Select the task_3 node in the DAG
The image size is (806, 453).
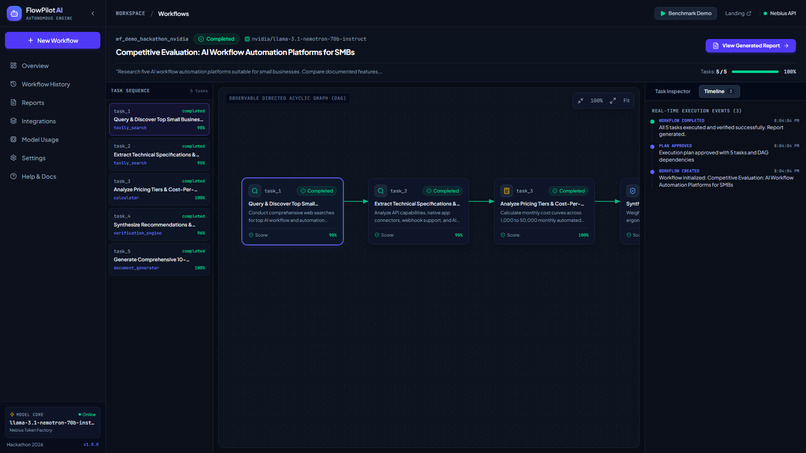click(544, 211)
